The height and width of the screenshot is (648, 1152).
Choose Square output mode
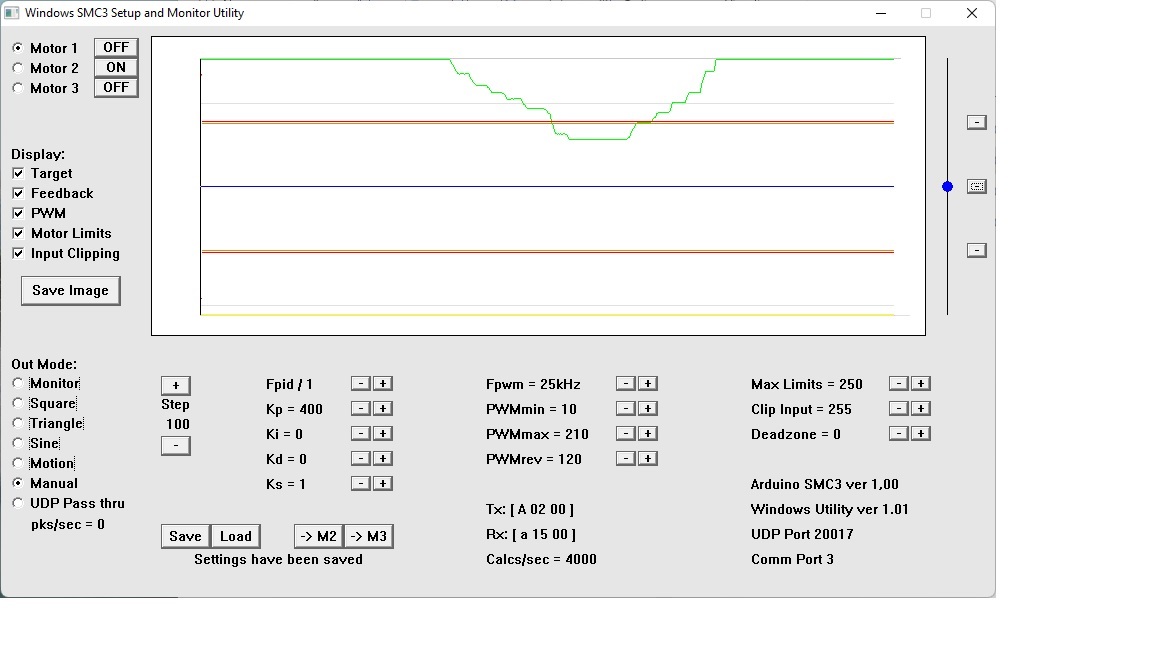click(18, 403)
